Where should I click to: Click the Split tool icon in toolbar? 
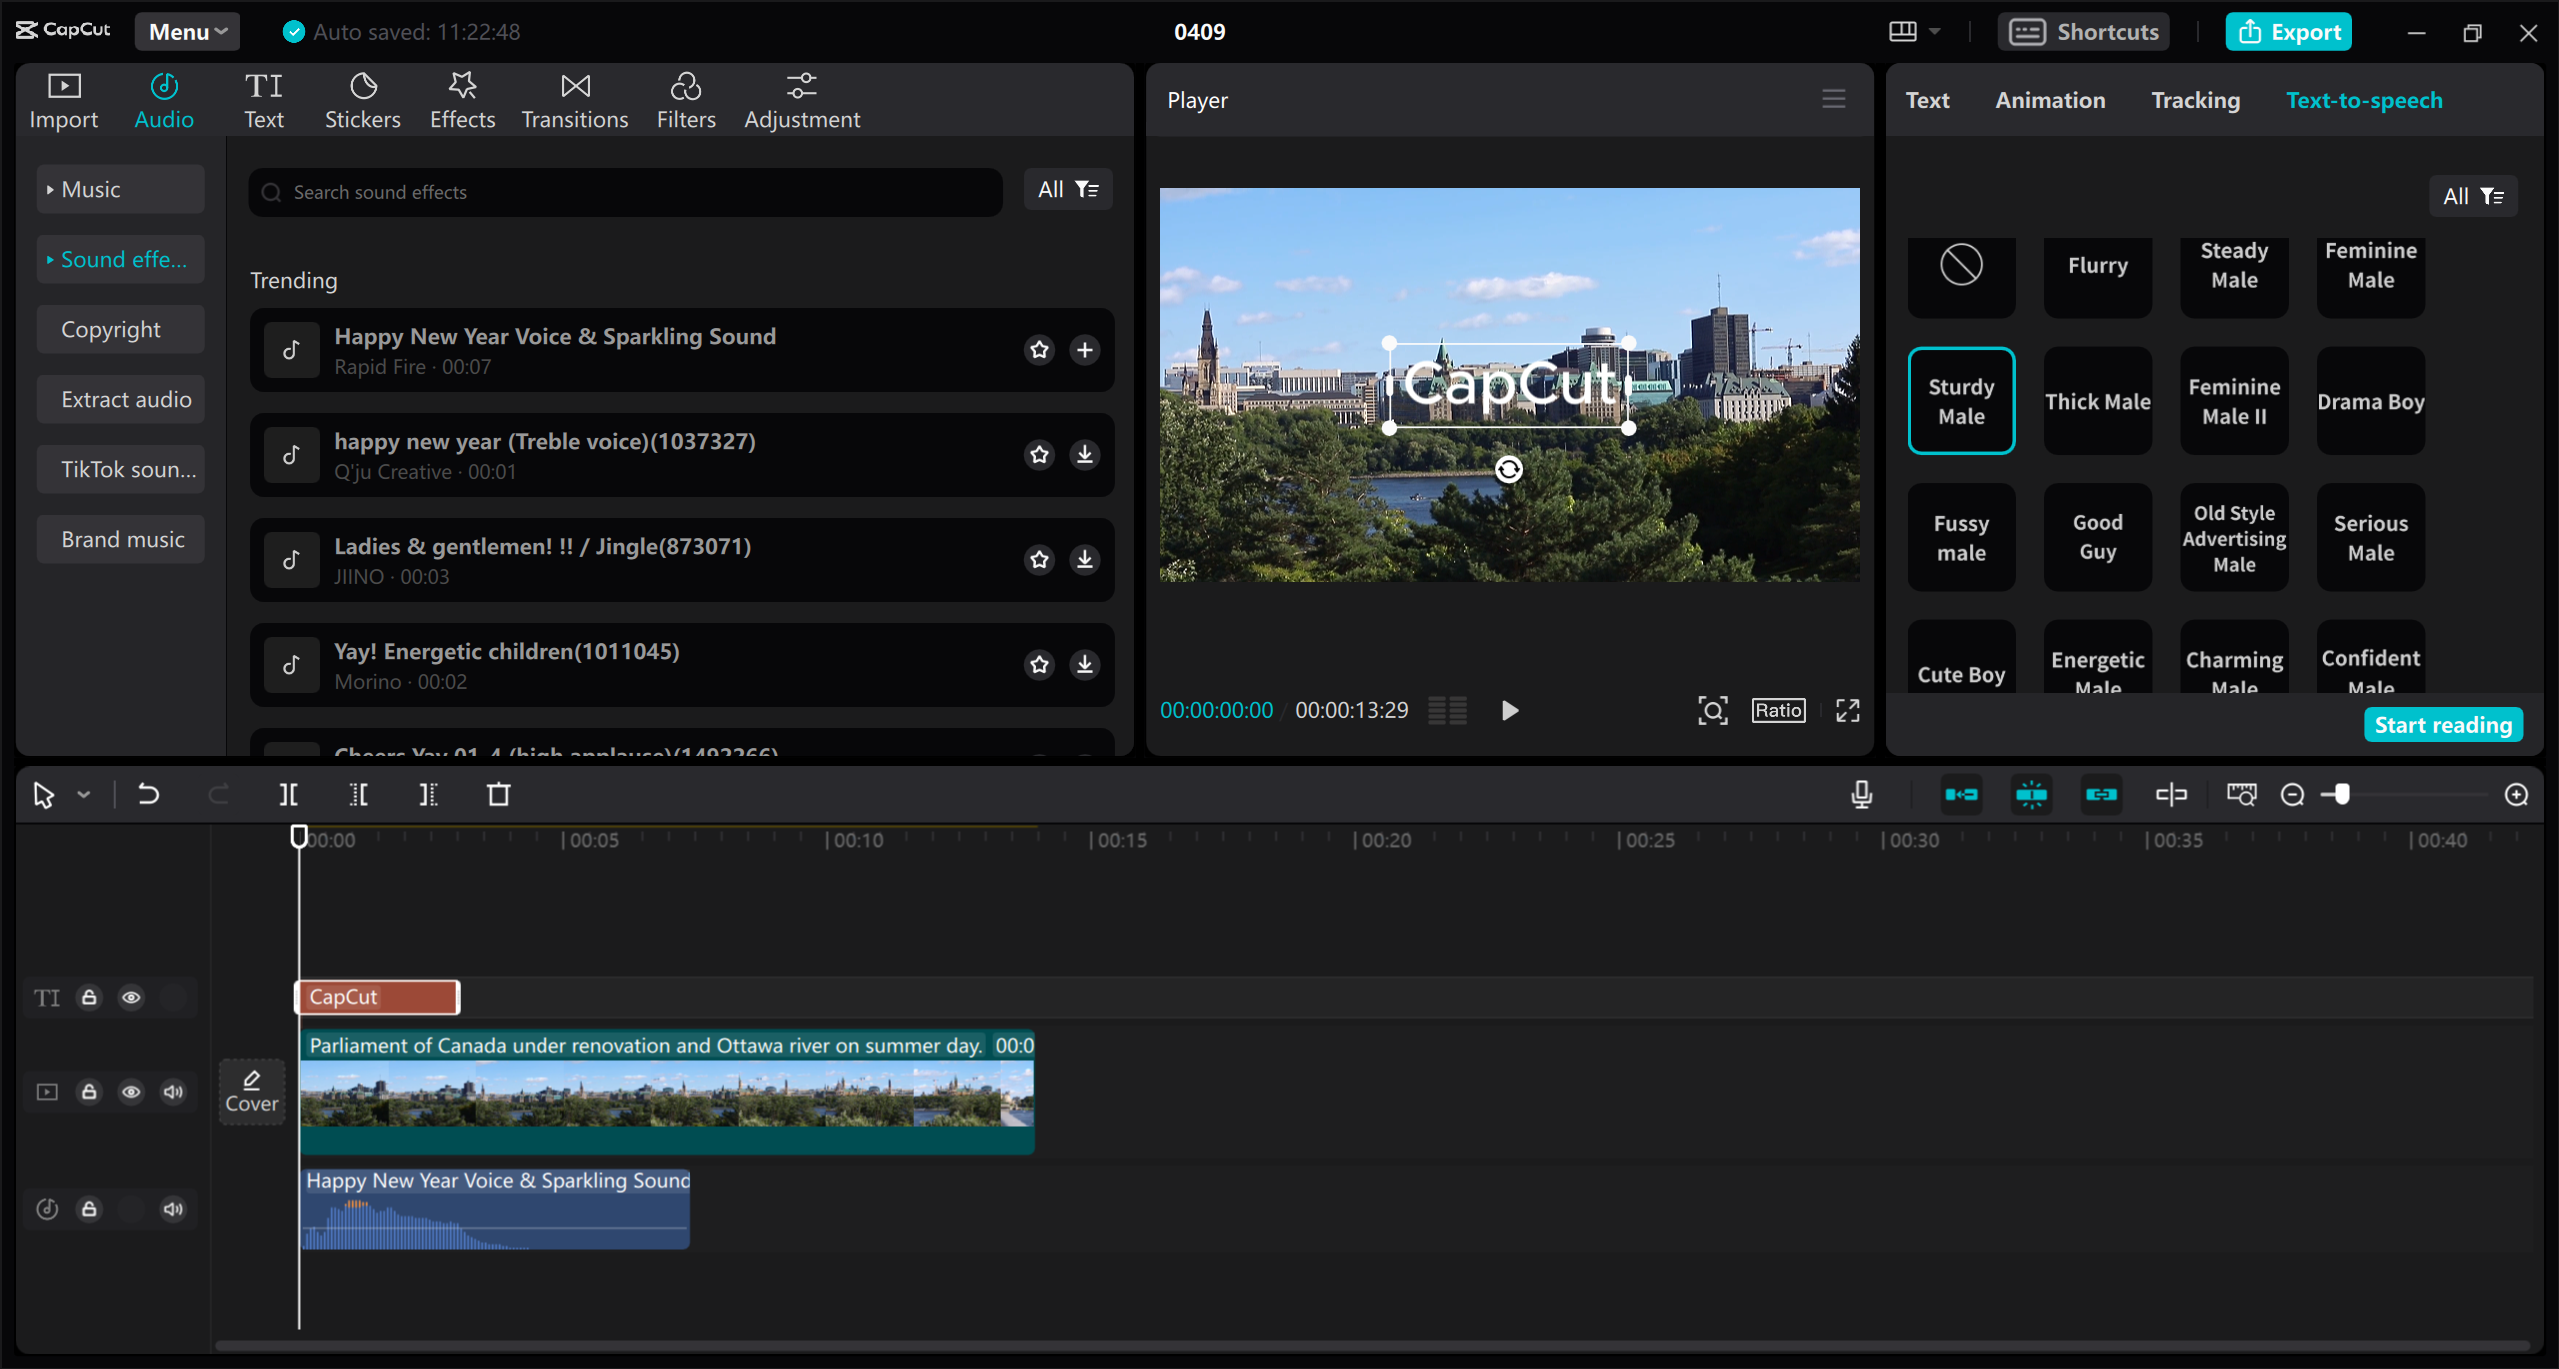288,794
